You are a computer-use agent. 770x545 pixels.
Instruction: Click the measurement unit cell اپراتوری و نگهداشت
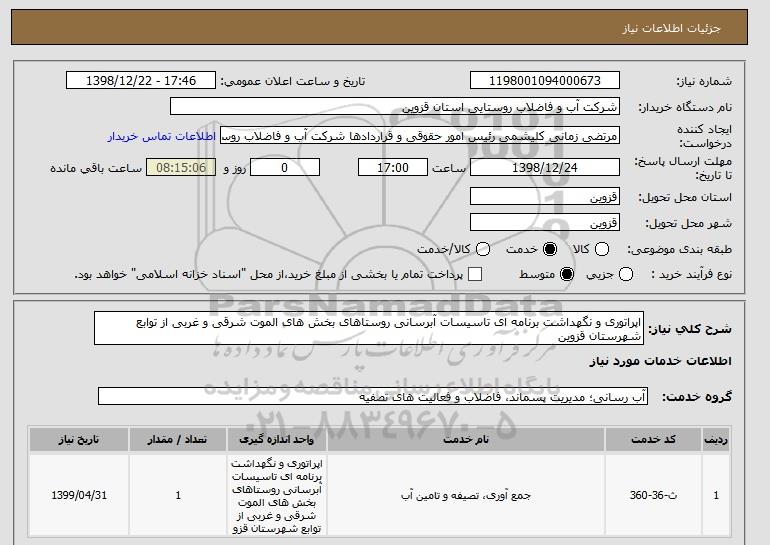coord(276,496)
